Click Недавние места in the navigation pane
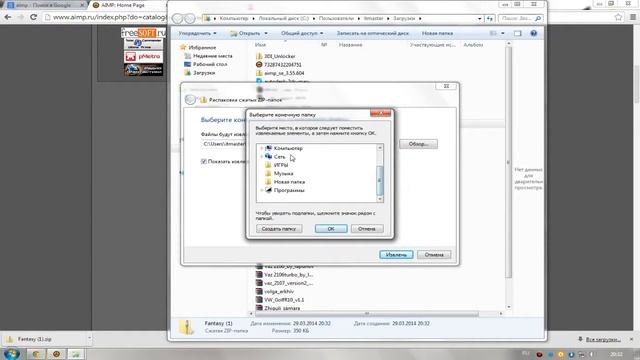Image resolution: width=640 pixels, height=360 pixels. point(212,56)
